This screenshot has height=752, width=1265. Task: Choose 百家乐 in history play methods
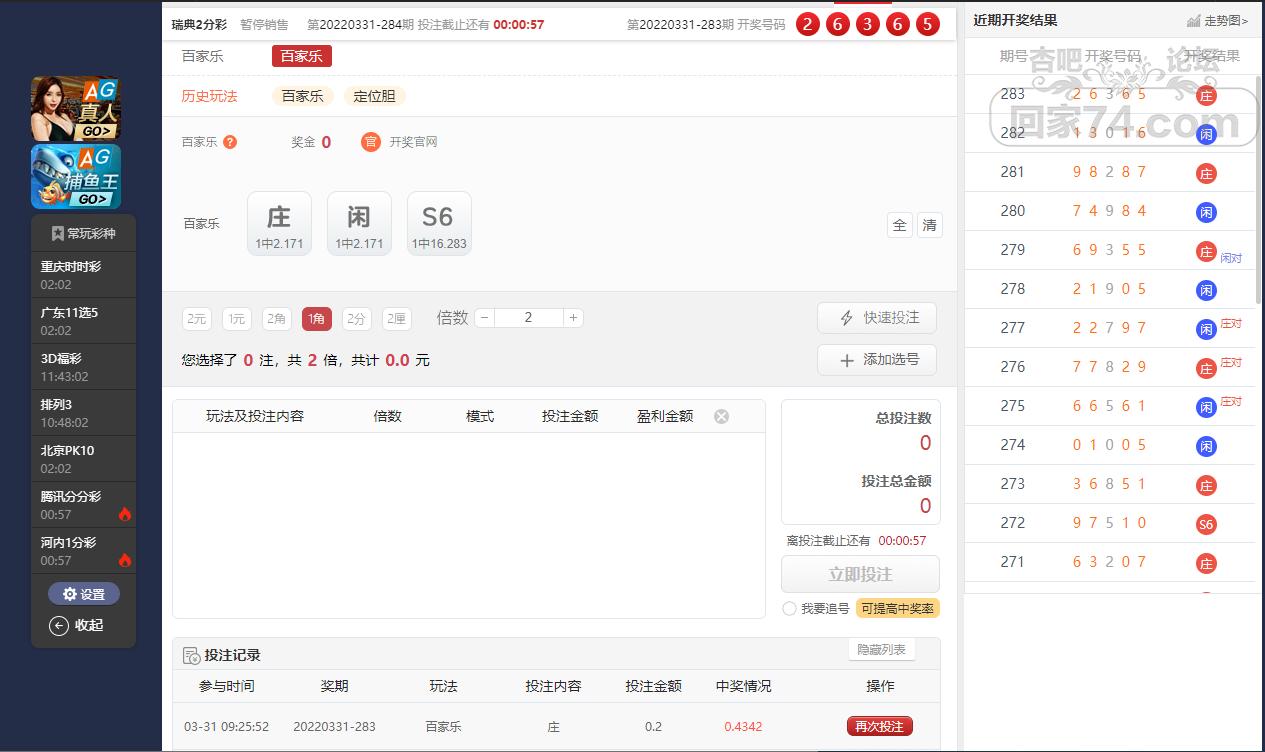[302, 96]
